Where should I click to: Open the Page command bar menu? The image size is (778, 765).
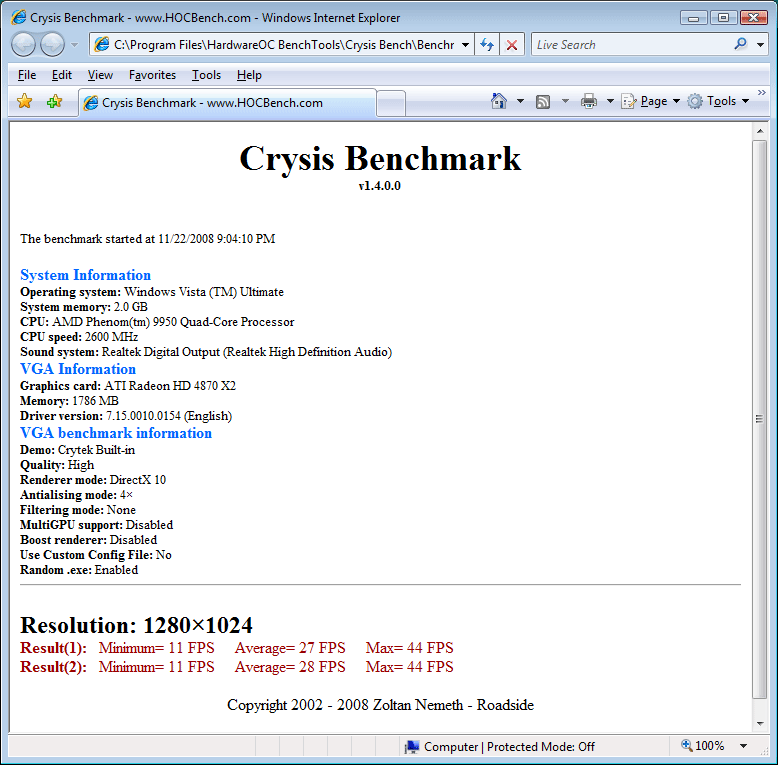tap(650, 101)
